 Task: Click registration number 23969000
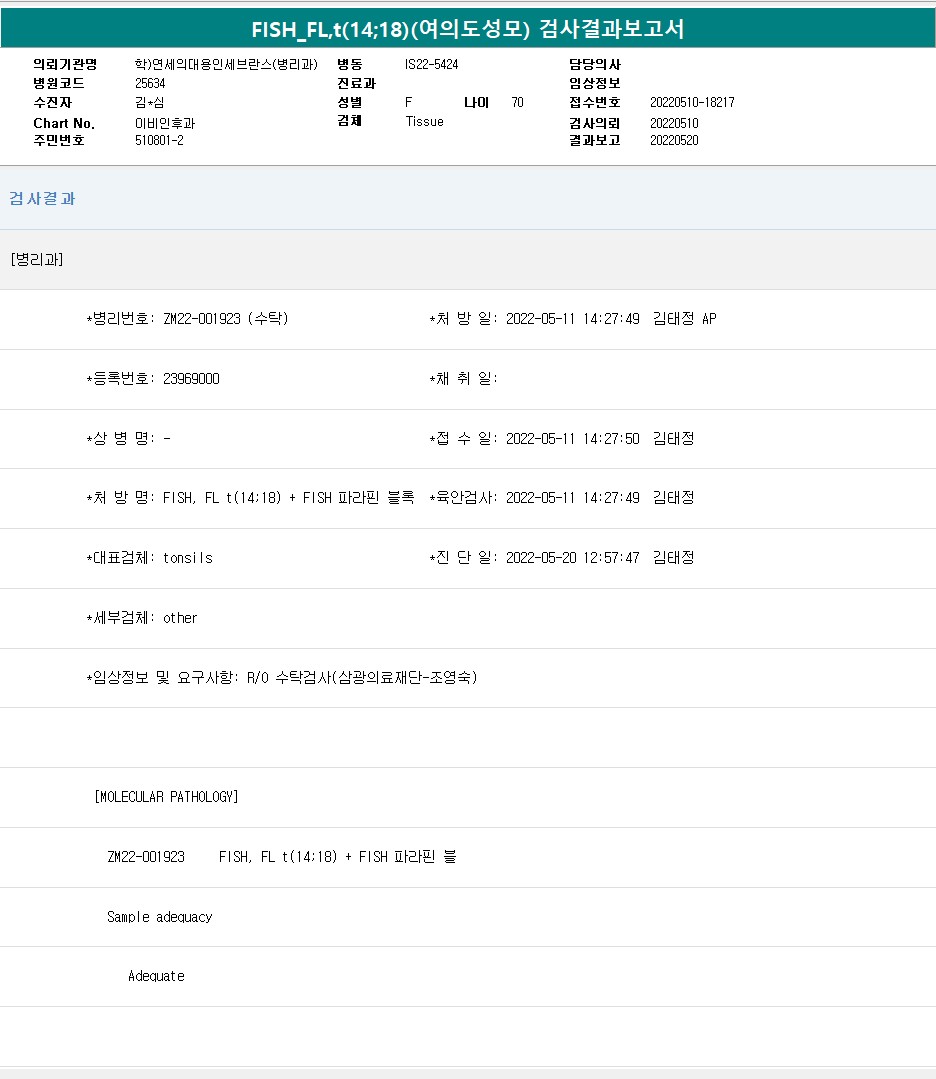coord(191,378)
